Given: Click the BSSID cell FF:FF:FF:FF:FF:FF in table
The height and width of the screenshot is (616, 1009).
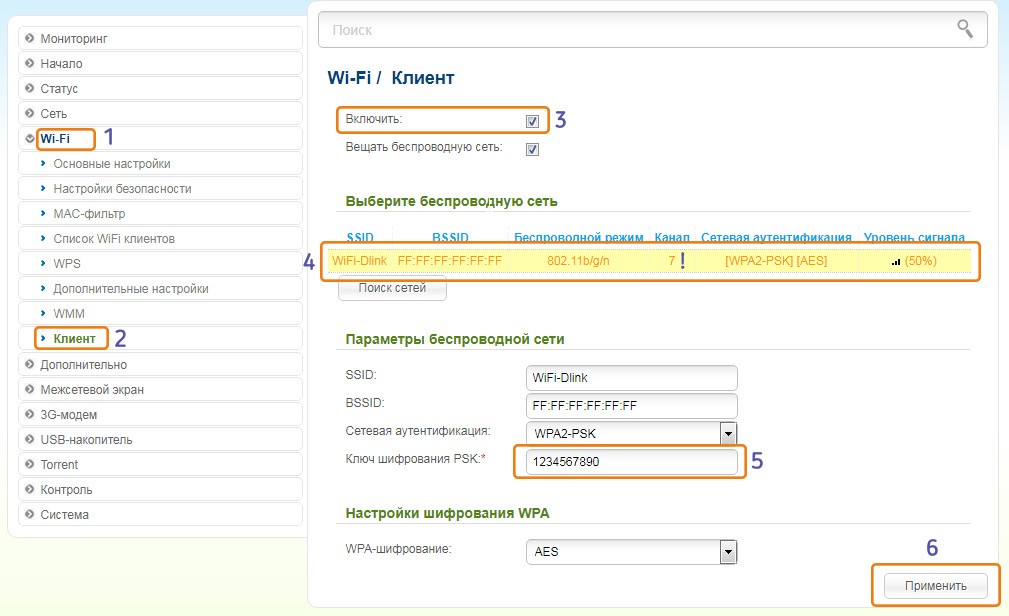Looking at the screenshot, I should (x=449, y=261).
